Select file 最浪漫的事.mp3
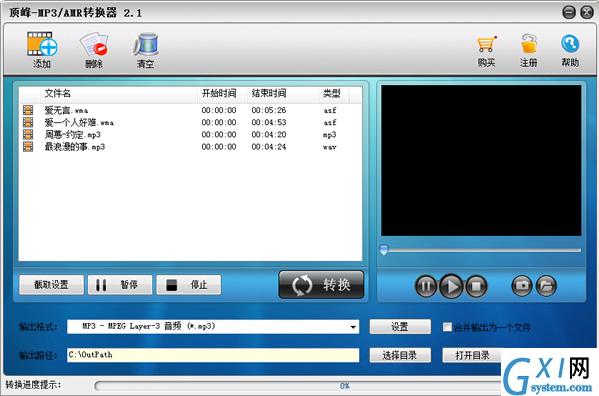 (x=75, y=147)
